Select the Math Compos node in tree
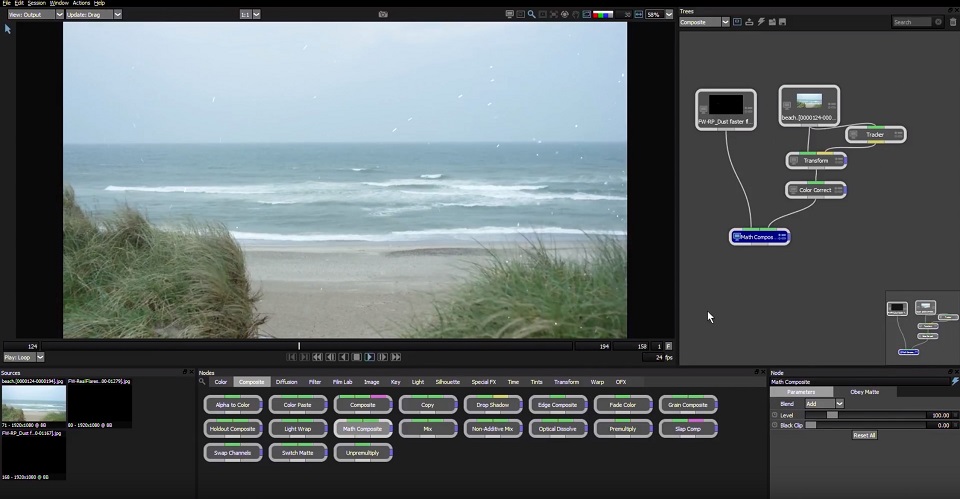 [759, 237]
